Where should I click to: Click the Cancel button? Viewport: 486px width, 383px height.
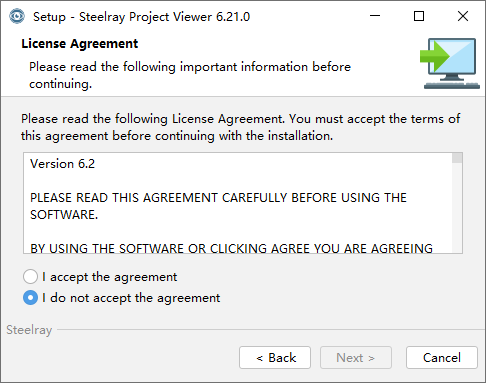point(442,358)
